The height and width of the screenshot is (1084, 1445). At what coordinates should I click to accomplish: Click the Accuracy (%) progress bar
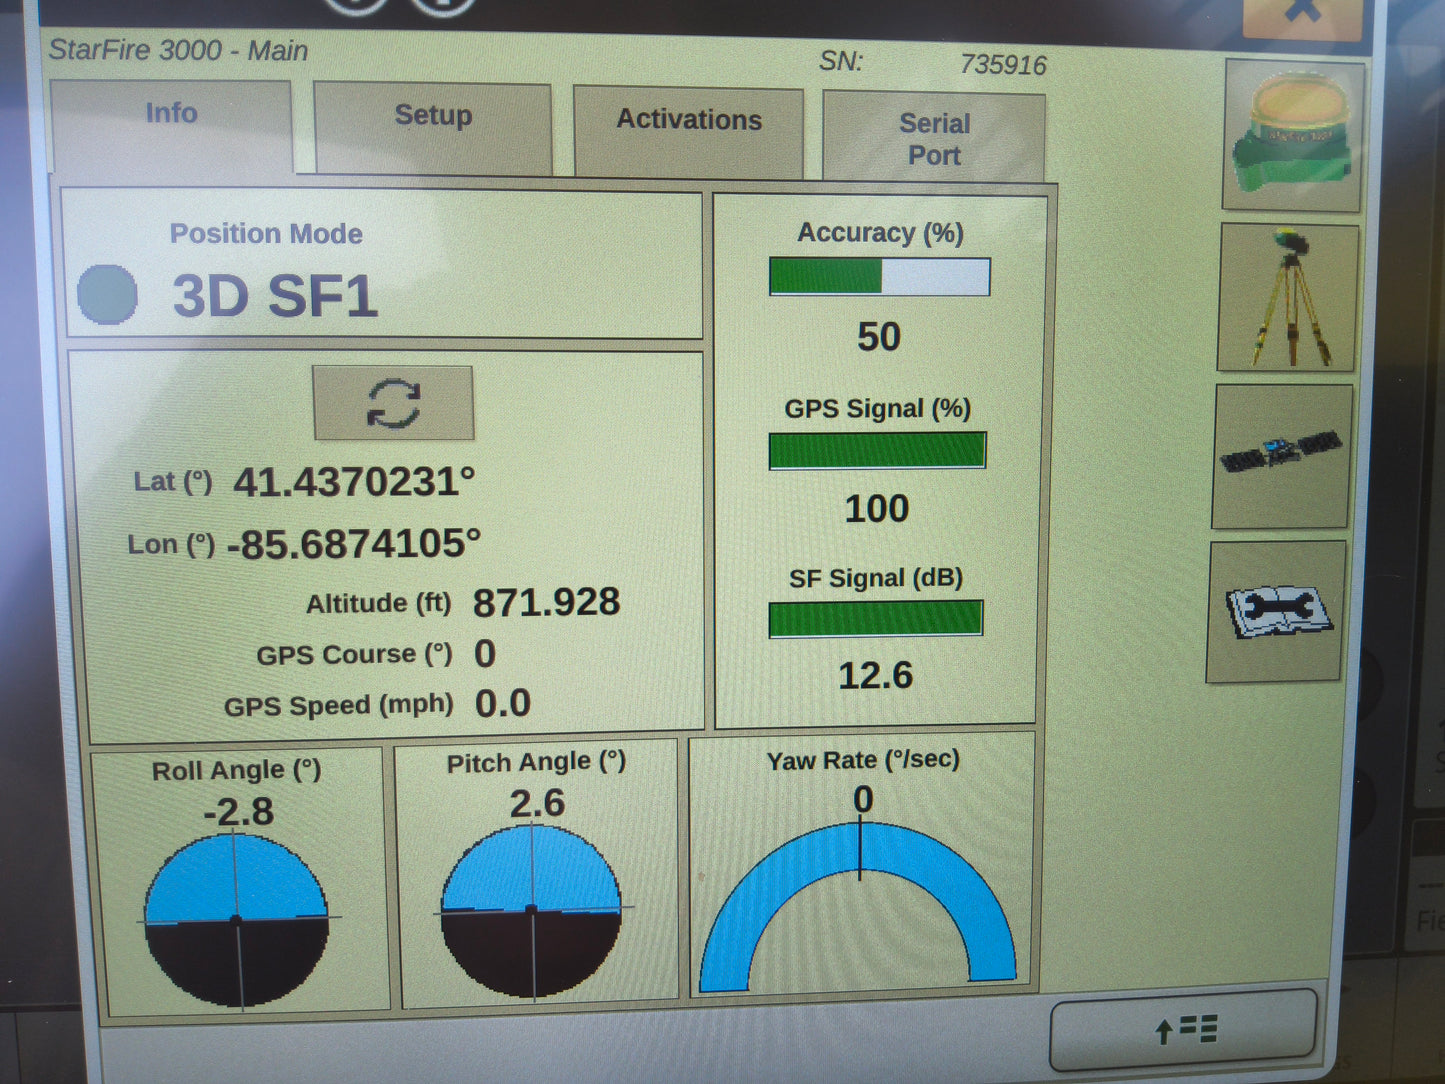[880, 277]
